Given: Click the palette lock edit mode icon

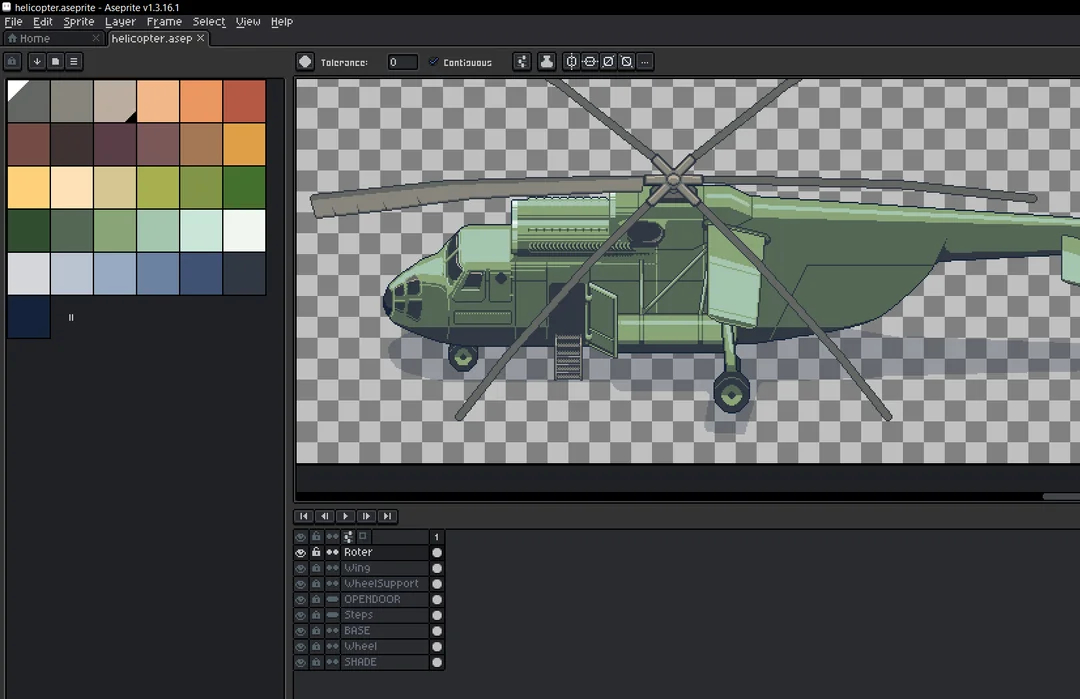Looking at the screenshot, I should tap(12, 61).
